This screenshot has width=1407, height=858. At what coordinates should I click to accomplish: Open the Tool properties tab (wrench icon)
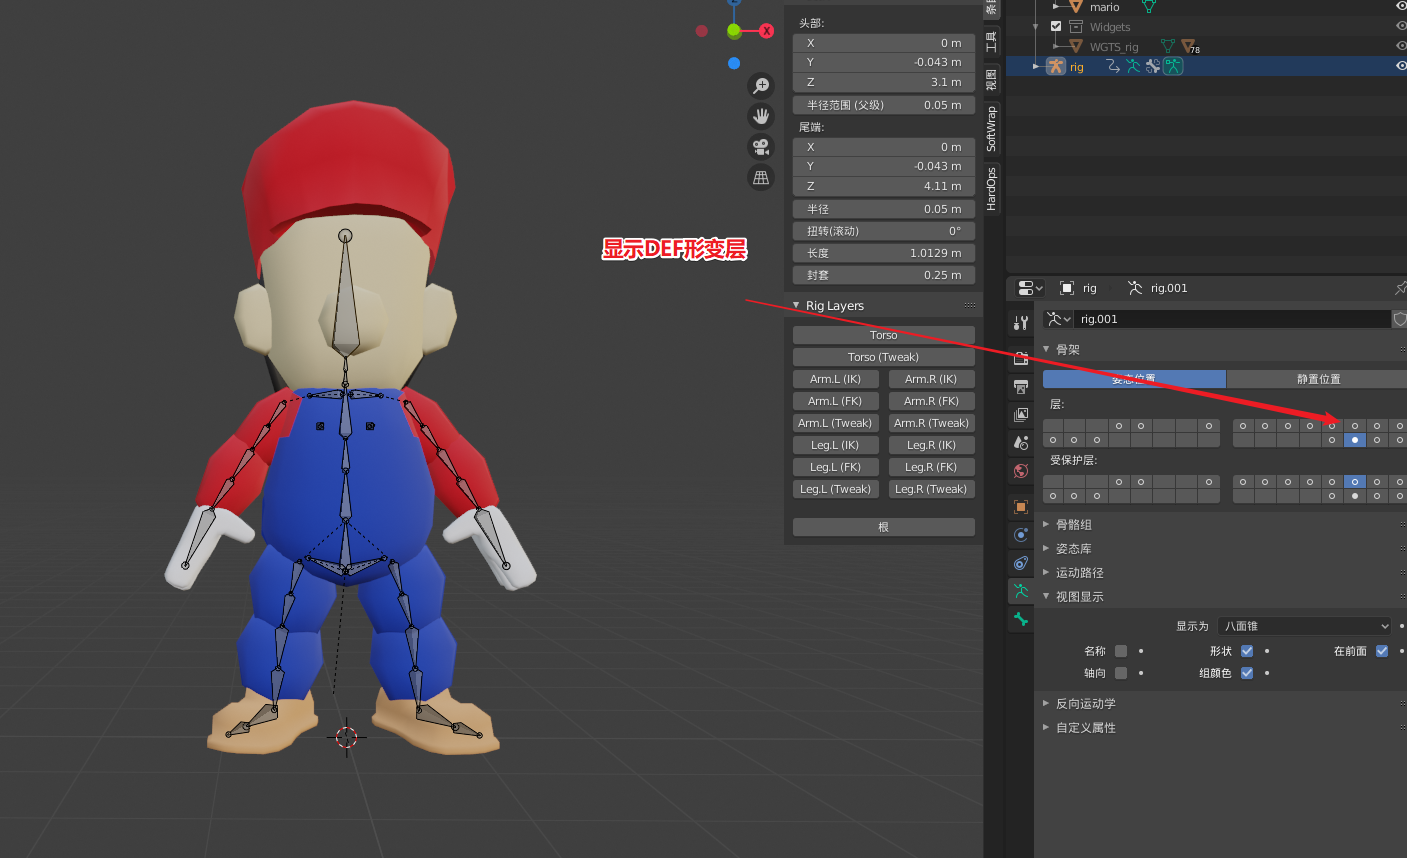1021,323
